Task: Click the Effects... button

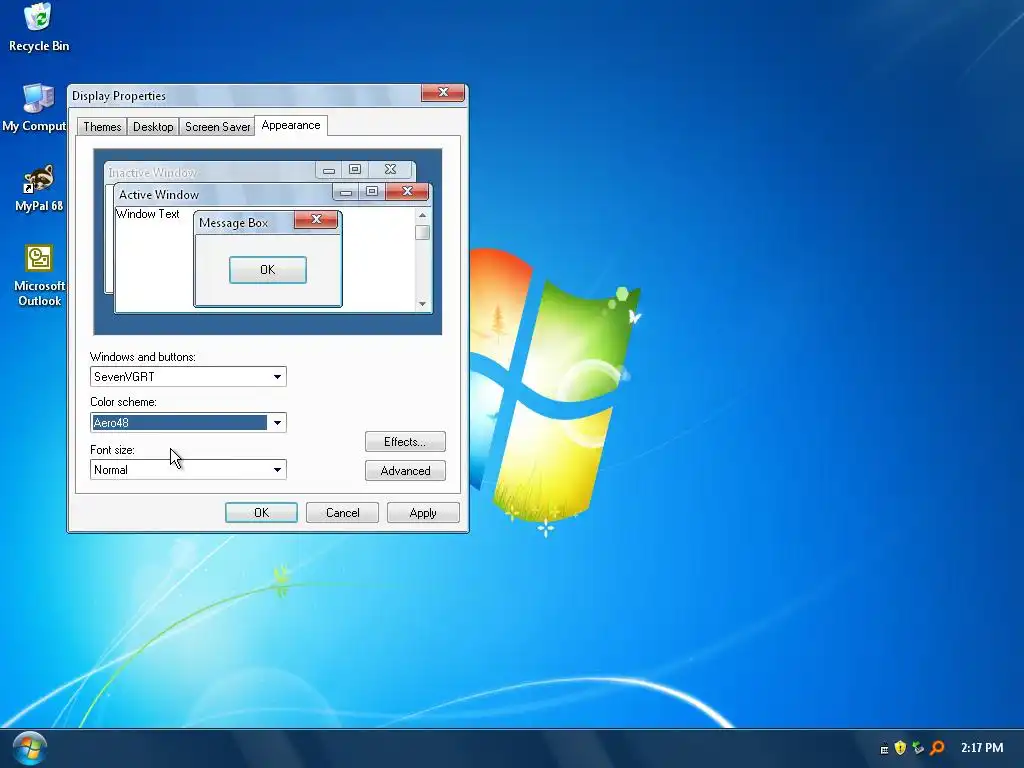Action: click(405, 442)
